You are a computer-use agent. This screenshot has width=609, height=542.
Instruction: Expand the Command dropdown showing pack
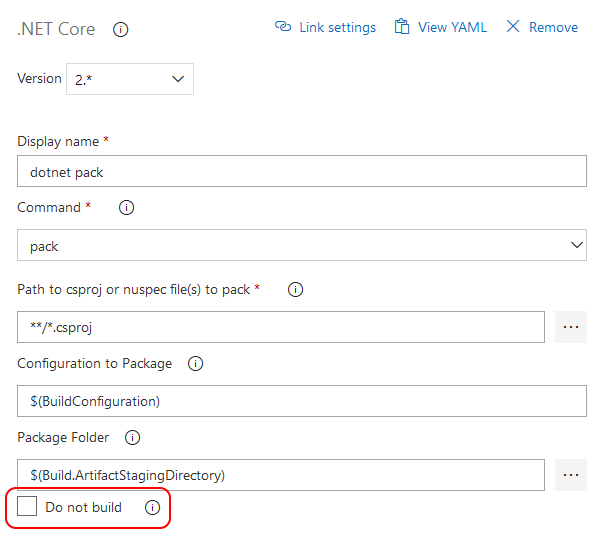tap(302, 245)
